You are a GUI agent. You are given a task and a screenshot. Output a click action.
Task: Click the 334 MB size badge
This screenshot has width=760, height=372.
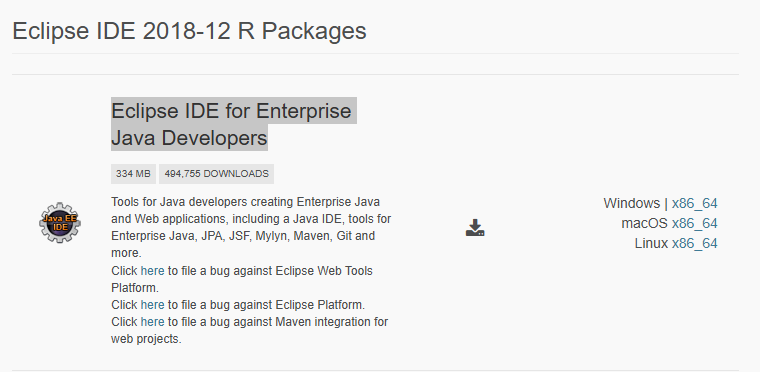click(x=133, y=174)
